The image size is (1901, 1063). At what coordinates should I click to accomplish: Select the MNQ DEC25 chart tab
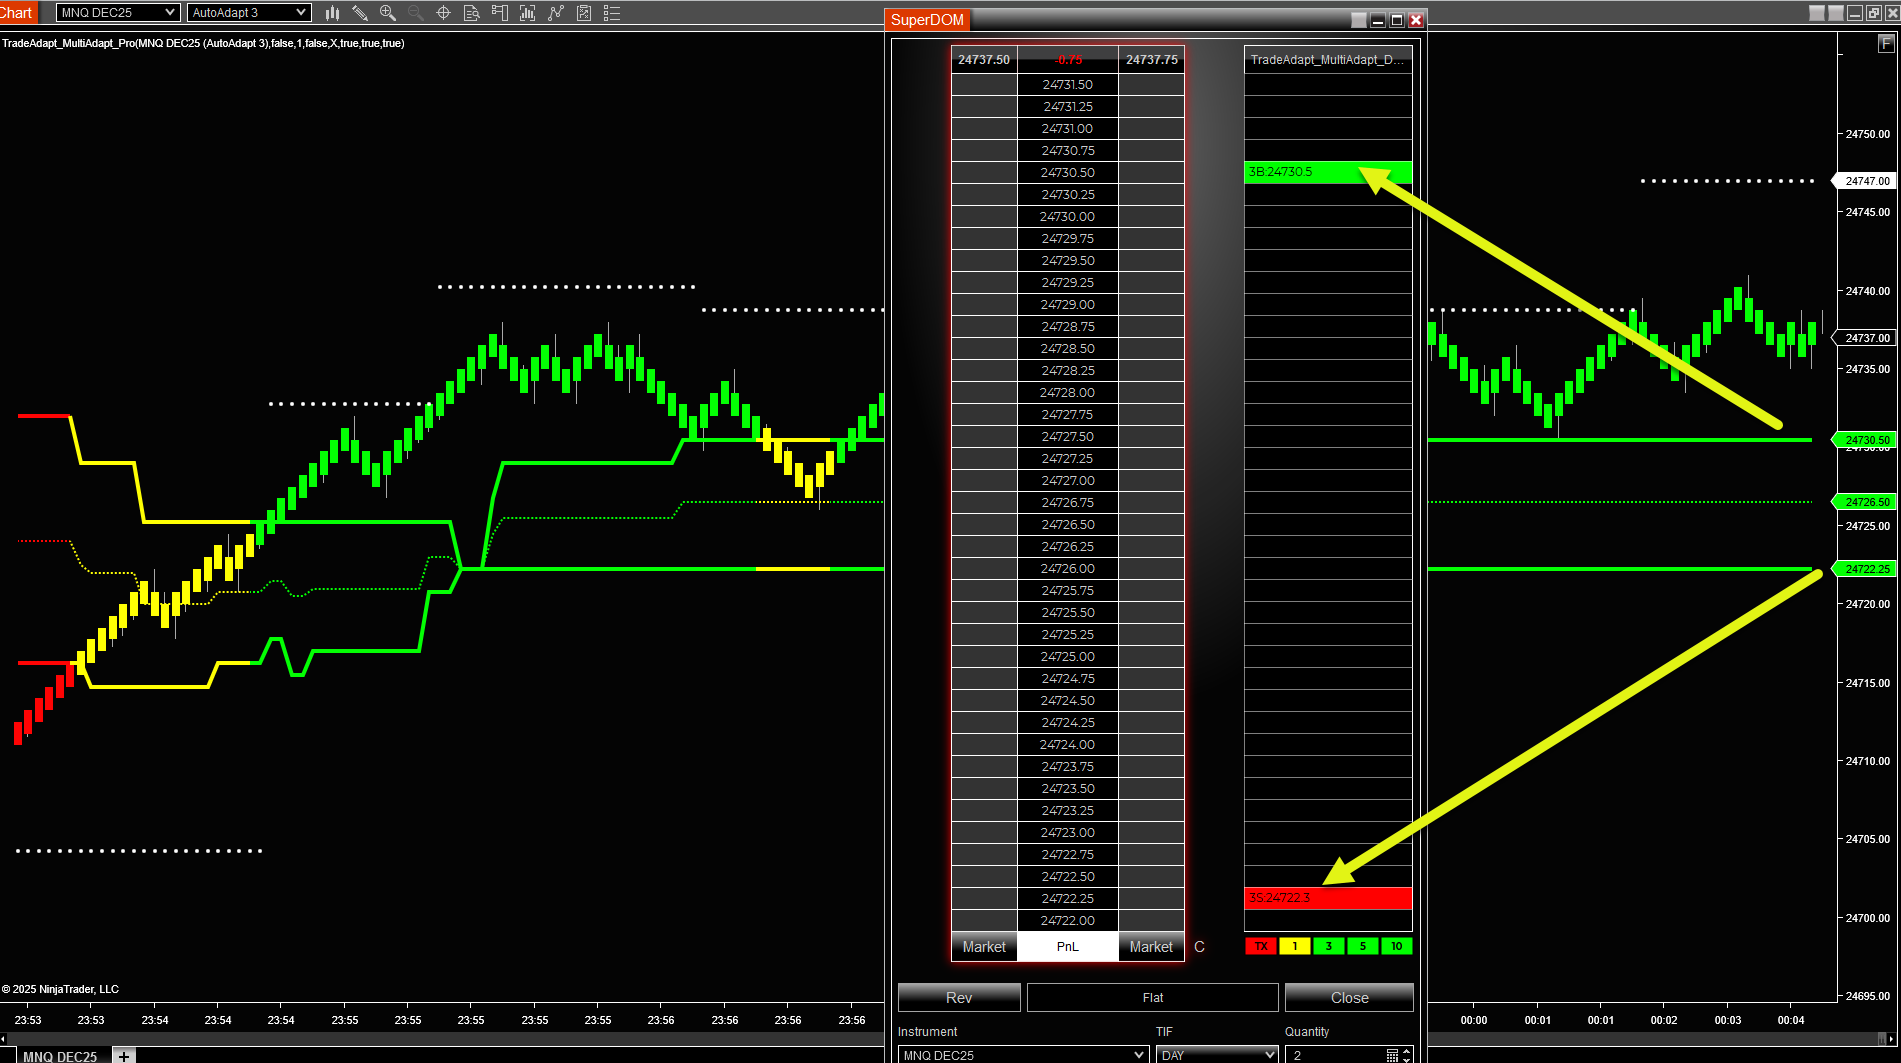tap(60, 1056)
